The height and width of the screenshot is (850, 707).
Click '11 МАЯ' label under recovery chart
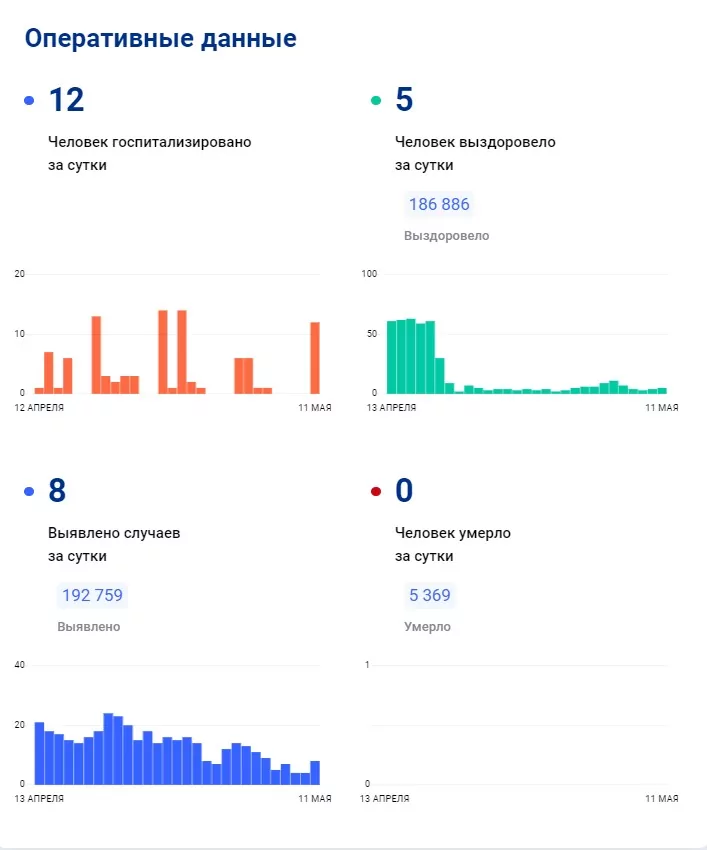point(662,408)
